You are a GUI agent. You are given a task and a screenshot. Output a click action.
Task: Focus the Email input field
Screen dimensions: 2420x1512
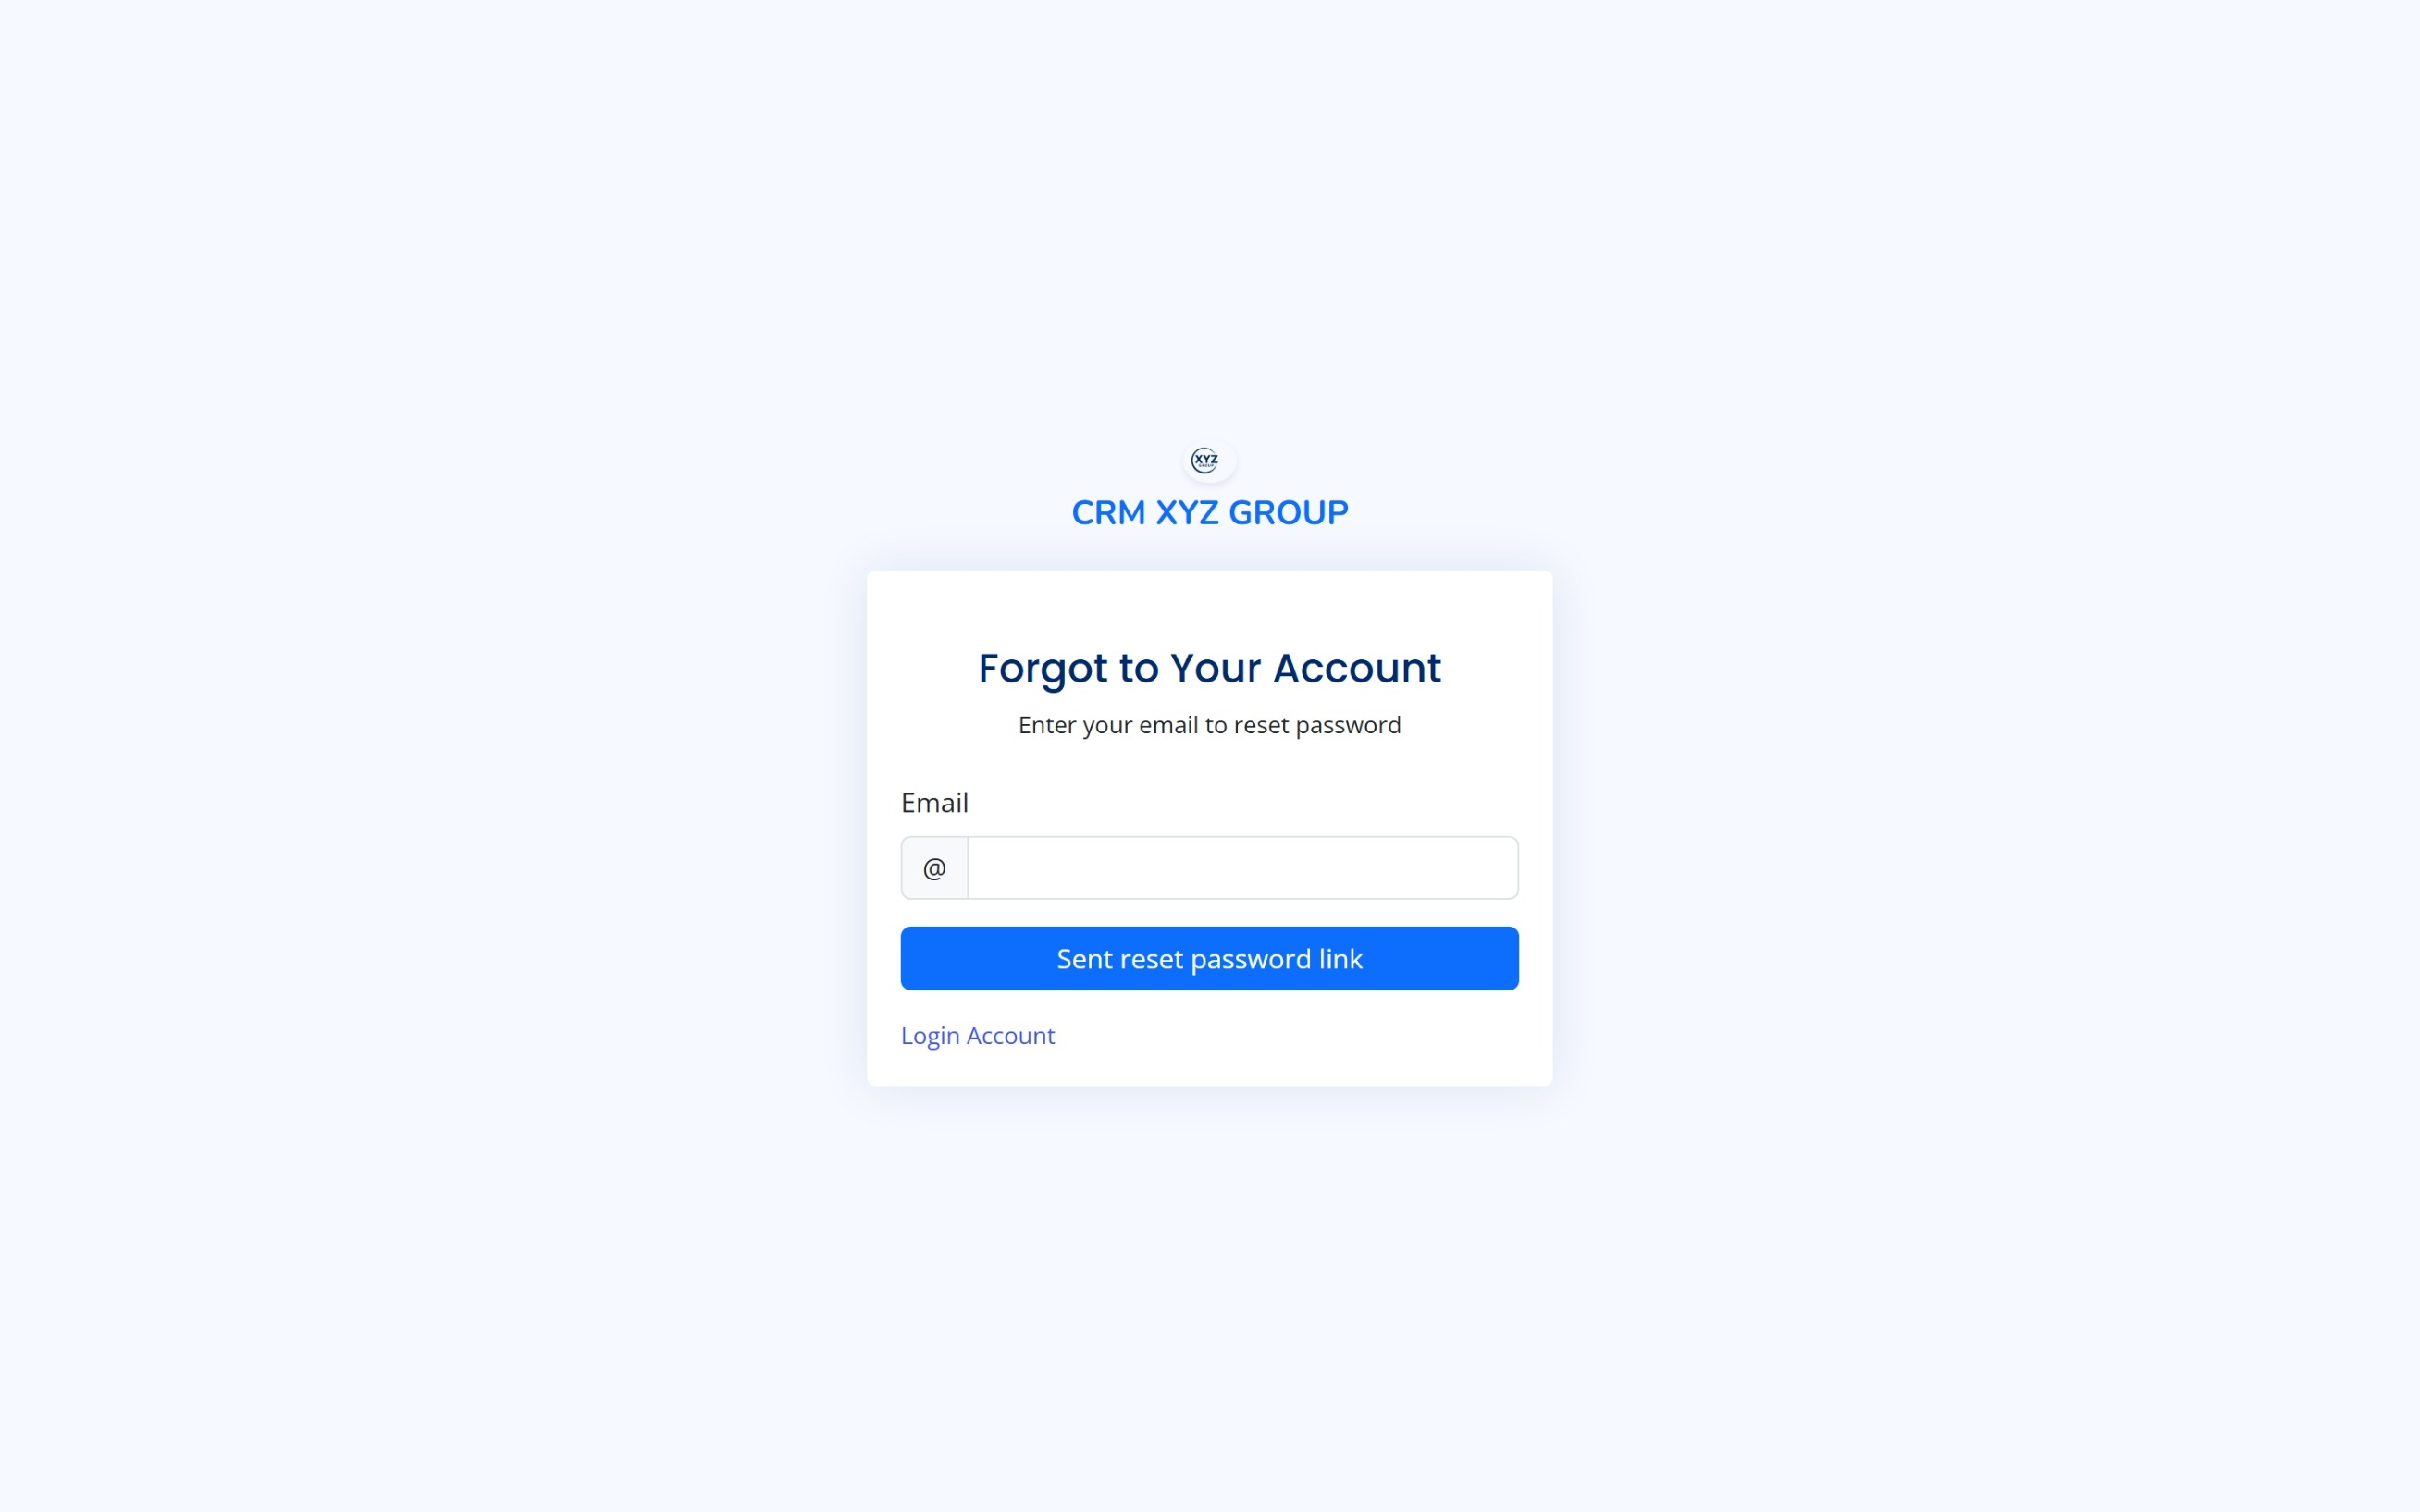(1243, 868)
